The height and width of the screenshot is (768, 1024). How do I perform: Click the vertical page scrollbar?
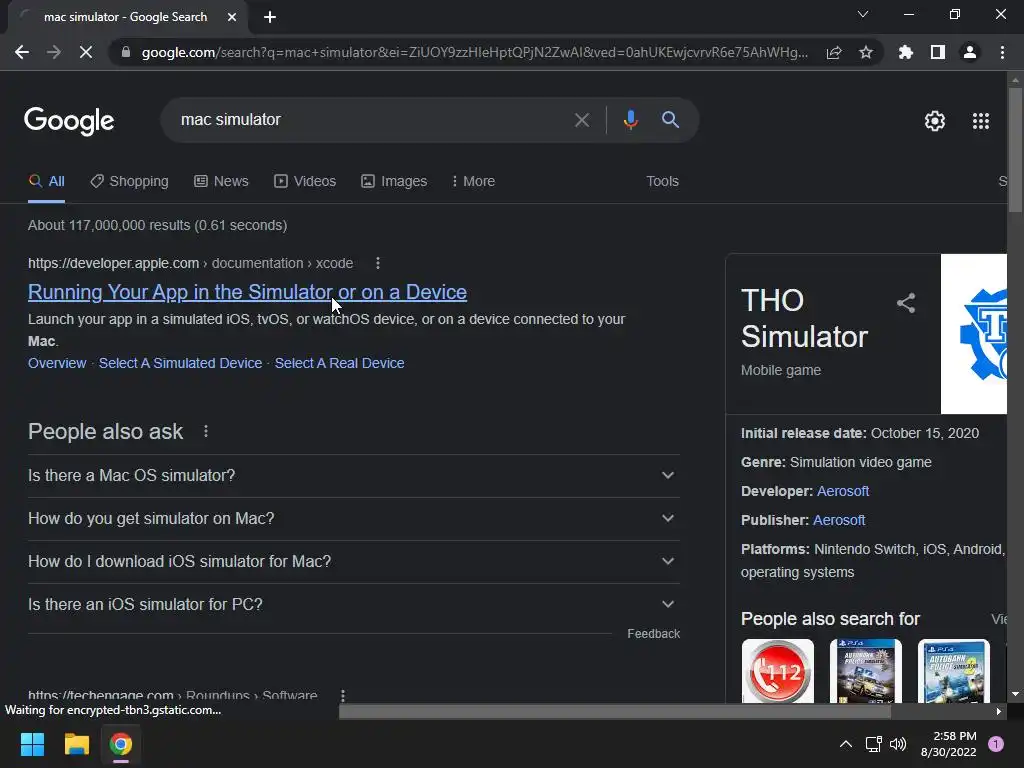tap(1015, 150)
